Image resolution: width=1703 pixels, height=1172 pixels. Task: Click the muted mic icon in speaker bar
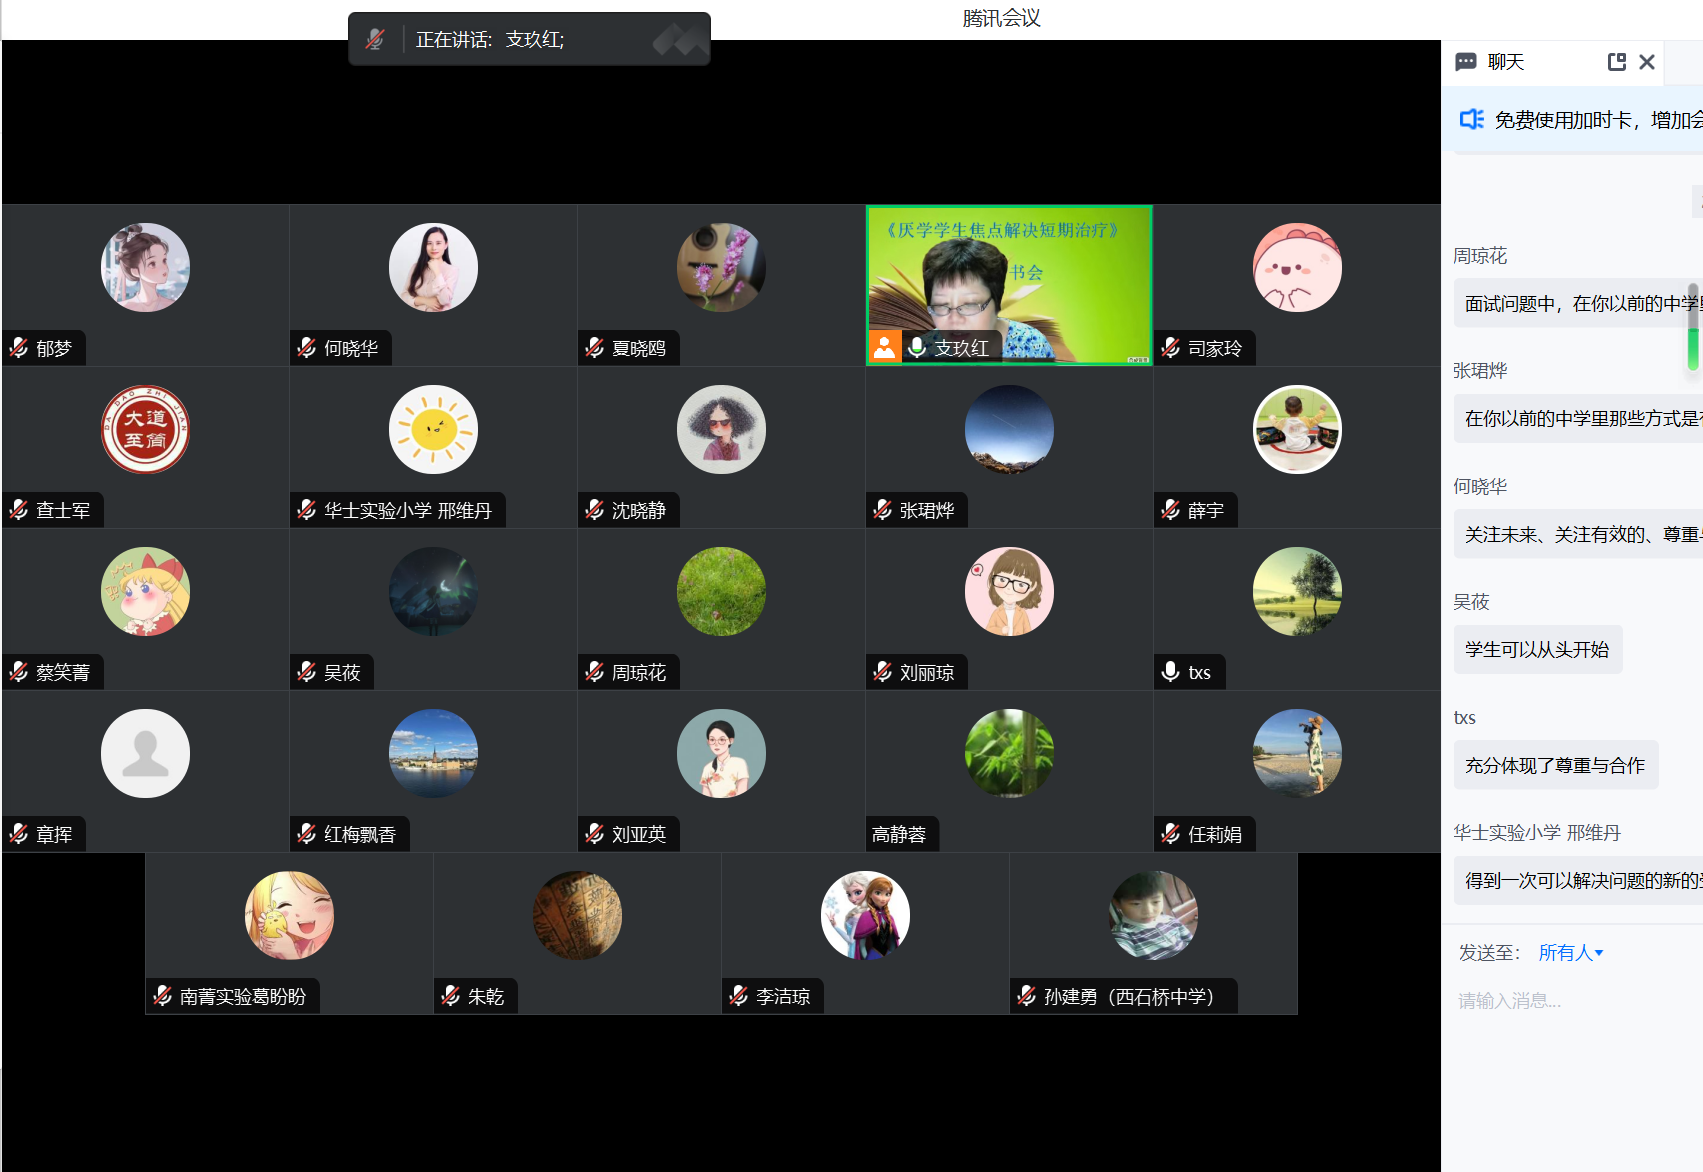[x=375, y=40]
